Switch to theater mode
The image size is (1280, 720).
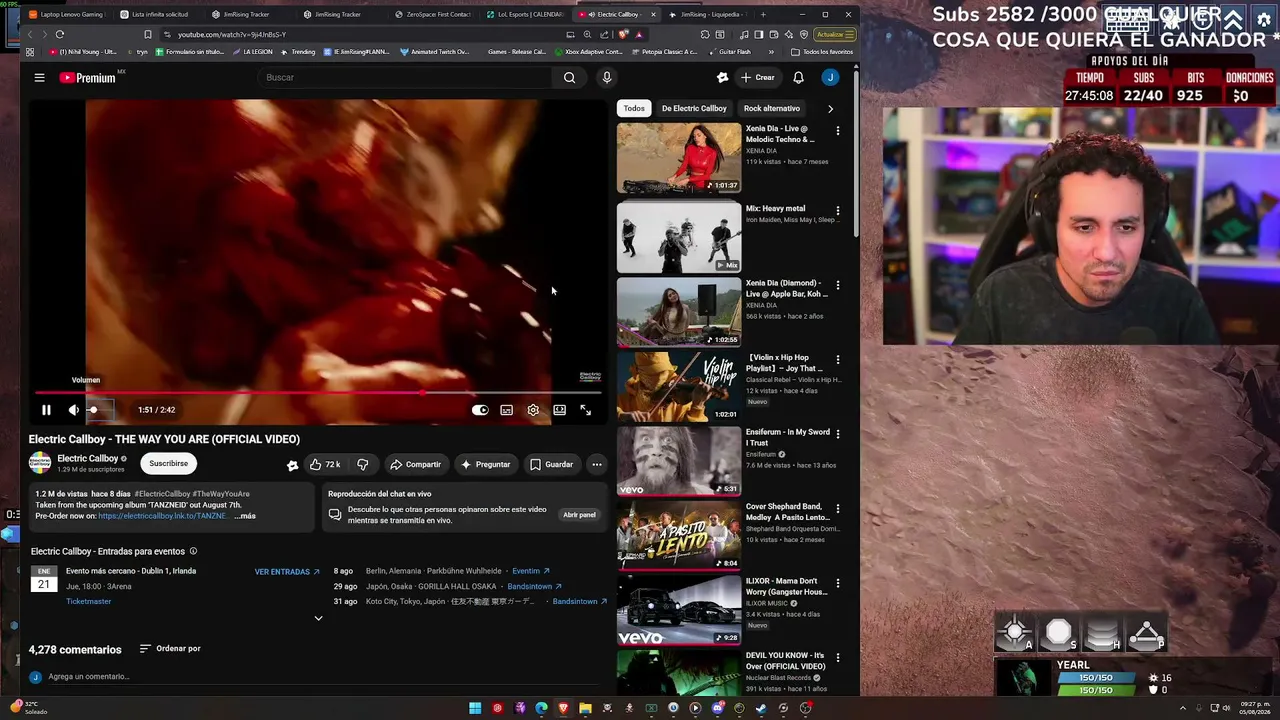tap(559, 410)
